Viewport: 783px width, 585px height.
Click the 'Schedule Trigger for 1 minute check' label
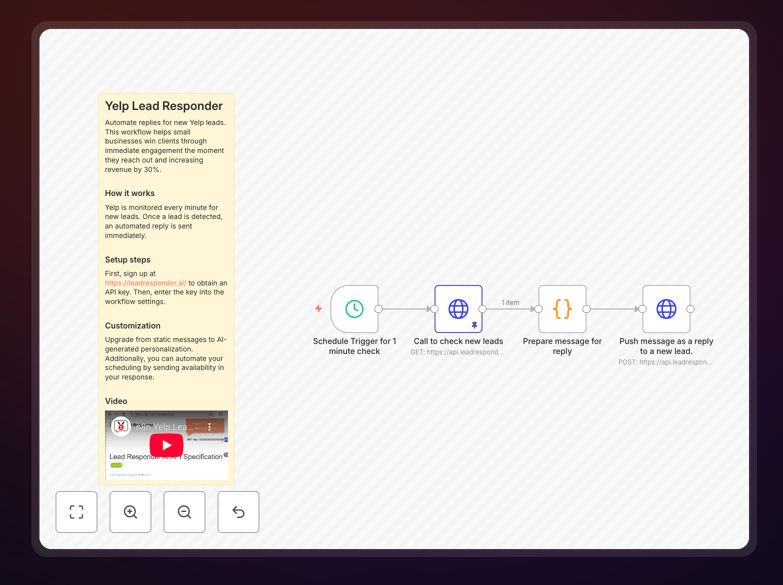[x=355, y=346]
